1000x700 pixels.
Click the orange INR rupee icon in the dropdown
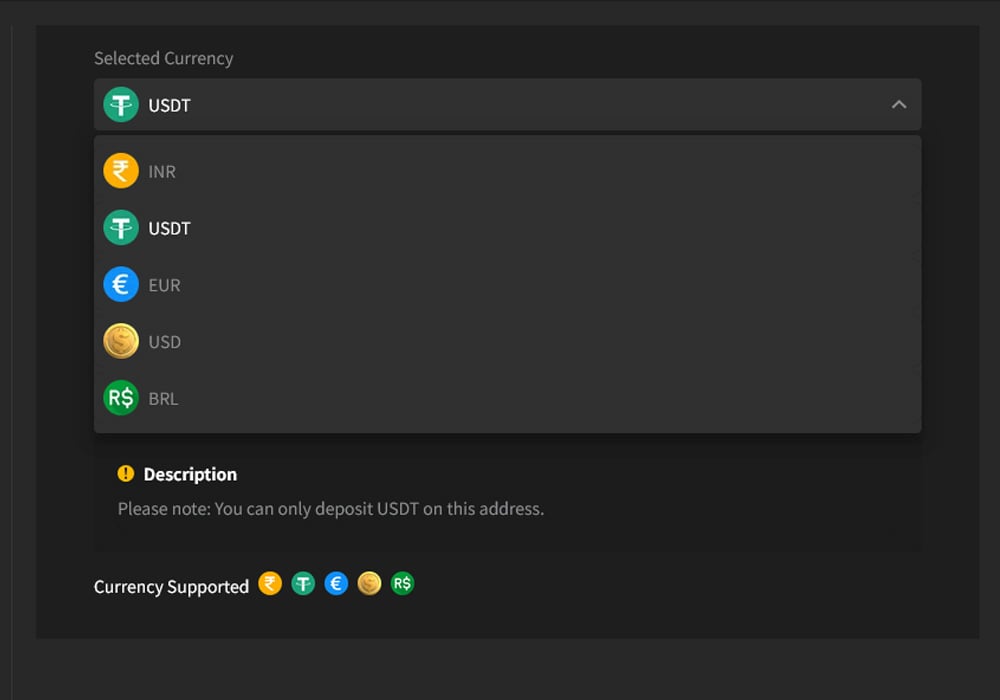120,170
